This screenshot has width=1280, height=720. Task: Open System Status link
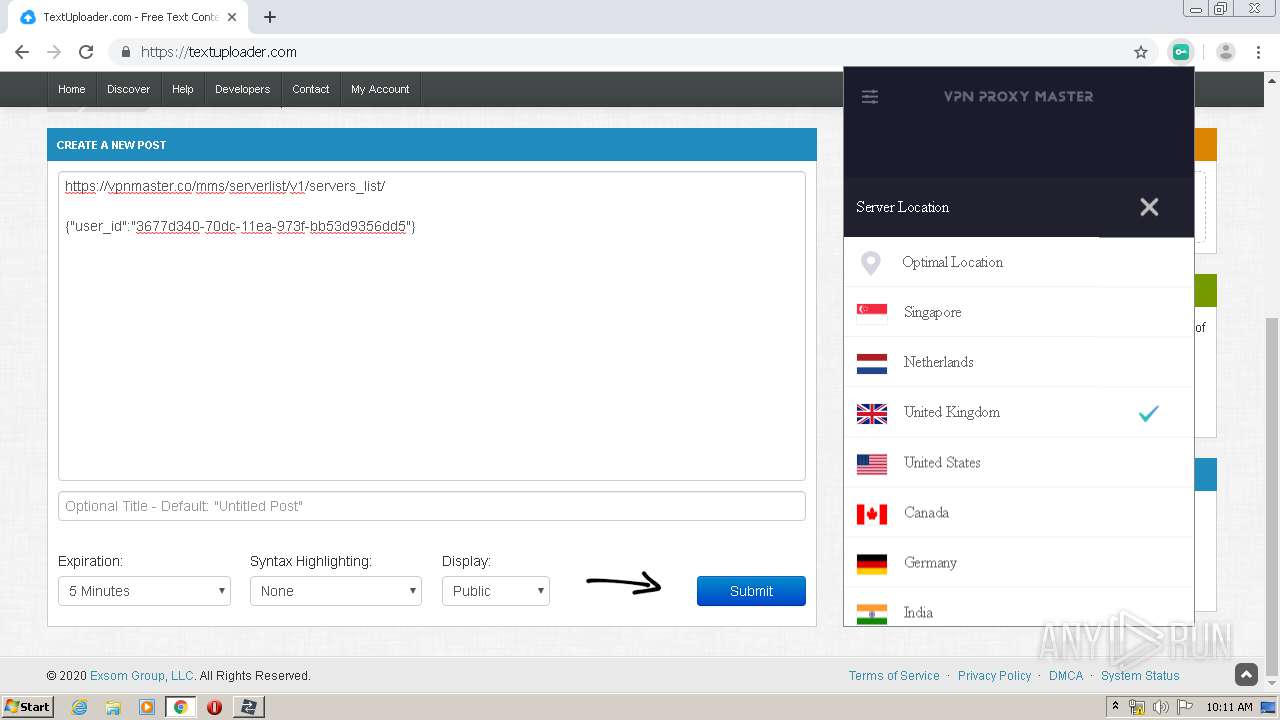1140,676
